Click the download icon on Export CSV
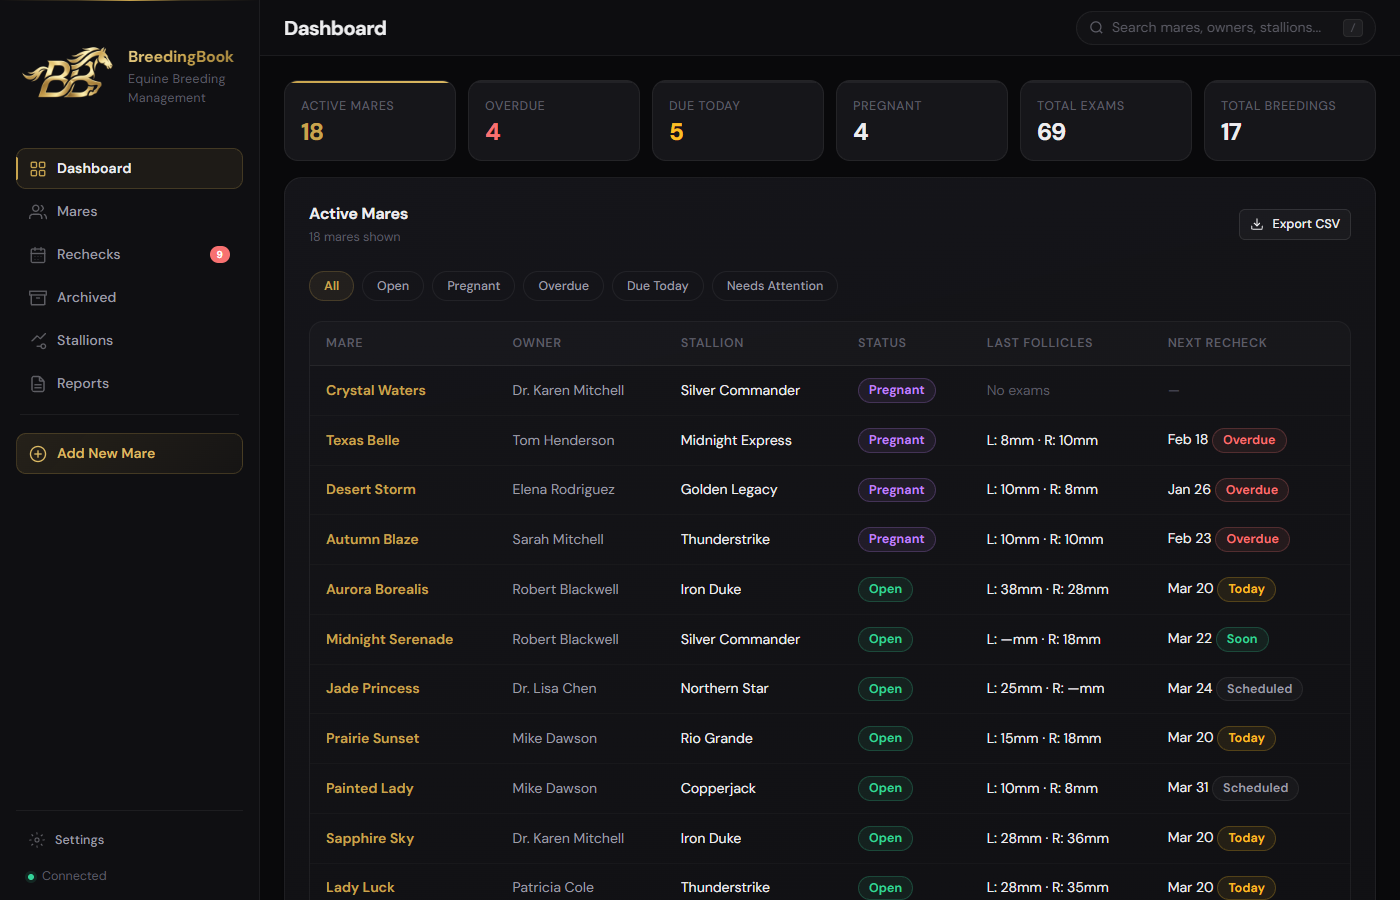1400x900 pixels. pyautogui.click(x=1257, y=225)
